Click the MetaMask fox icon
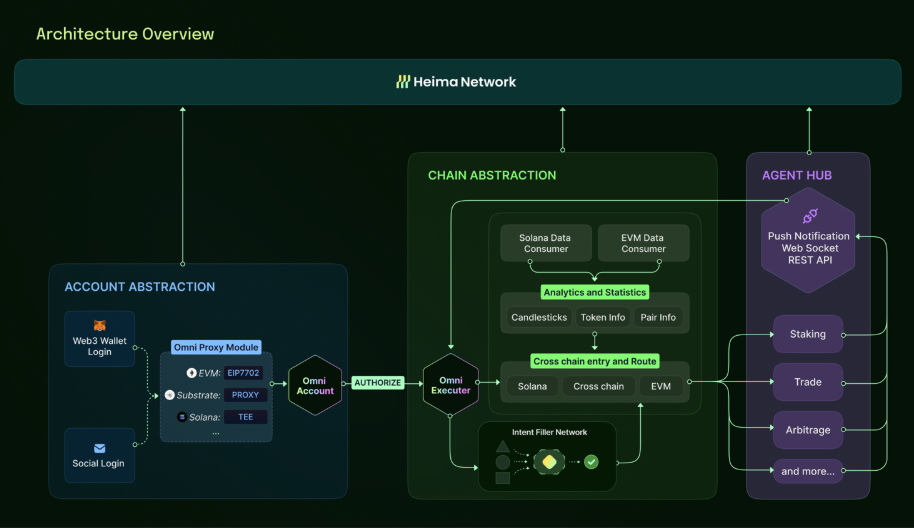 tap(99, 325)
